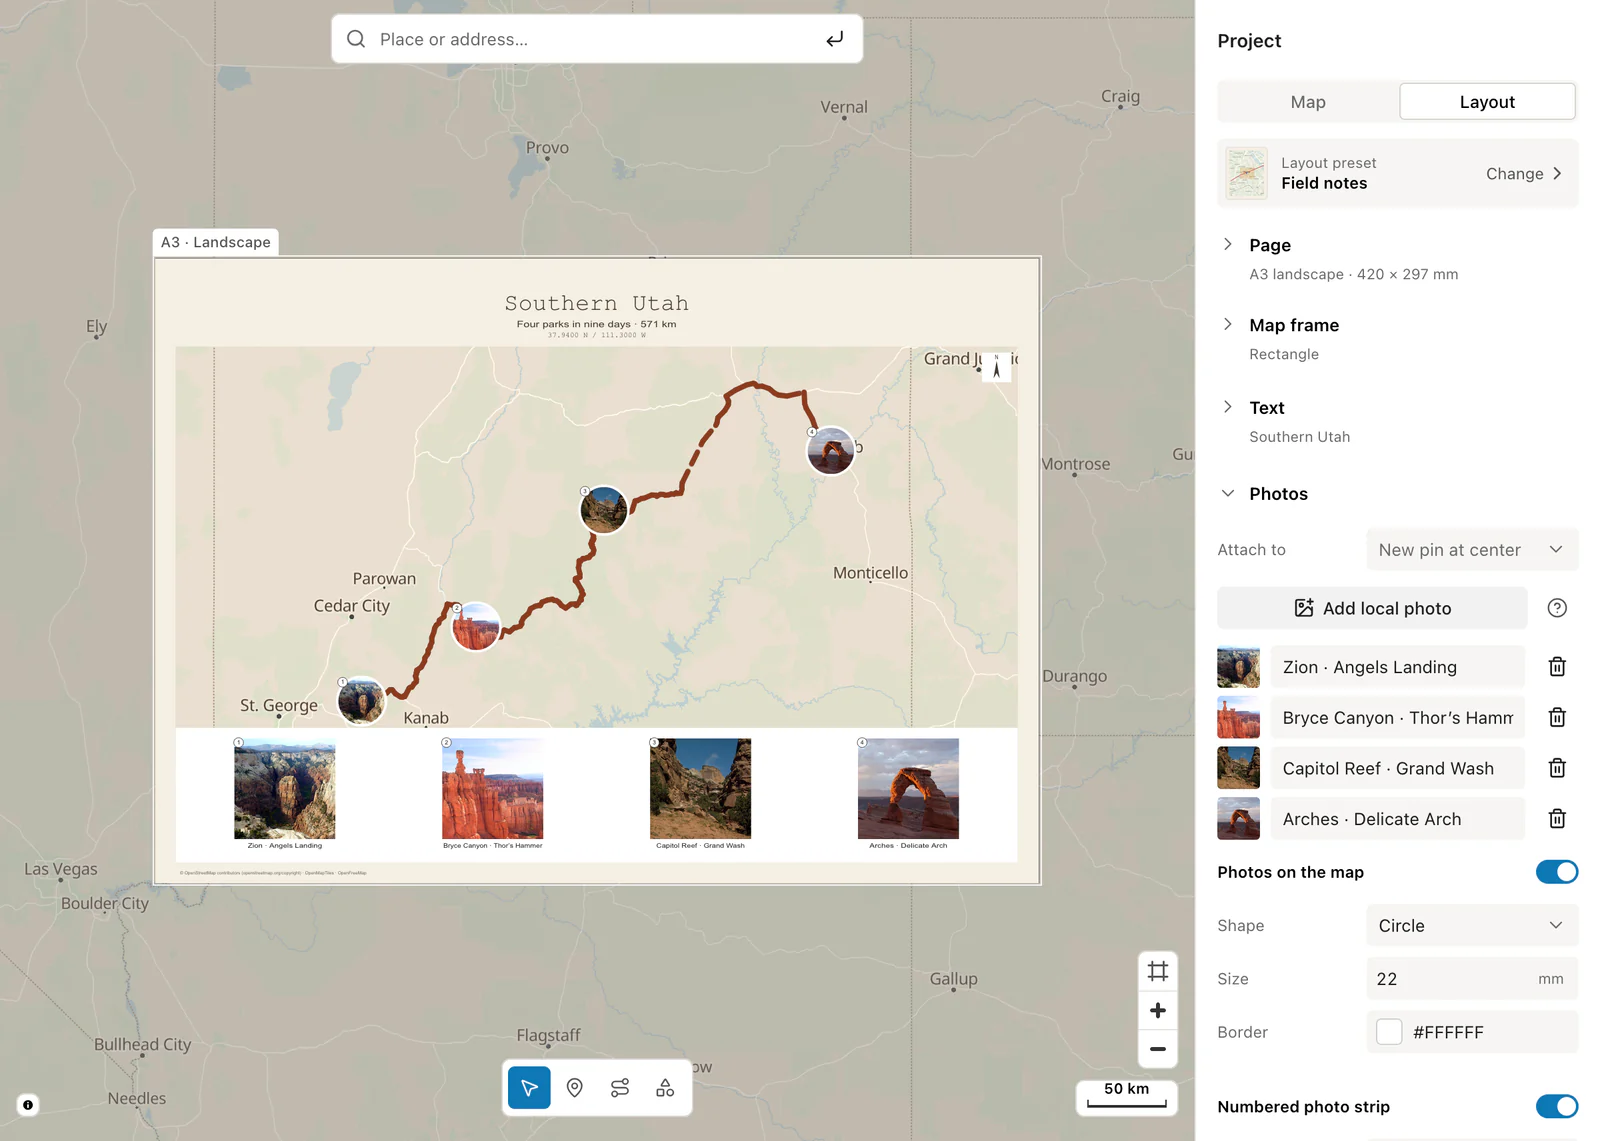Zoom in on the map
The width and height of the screenshot is (1600, 1141).
click(1158, 1010)
